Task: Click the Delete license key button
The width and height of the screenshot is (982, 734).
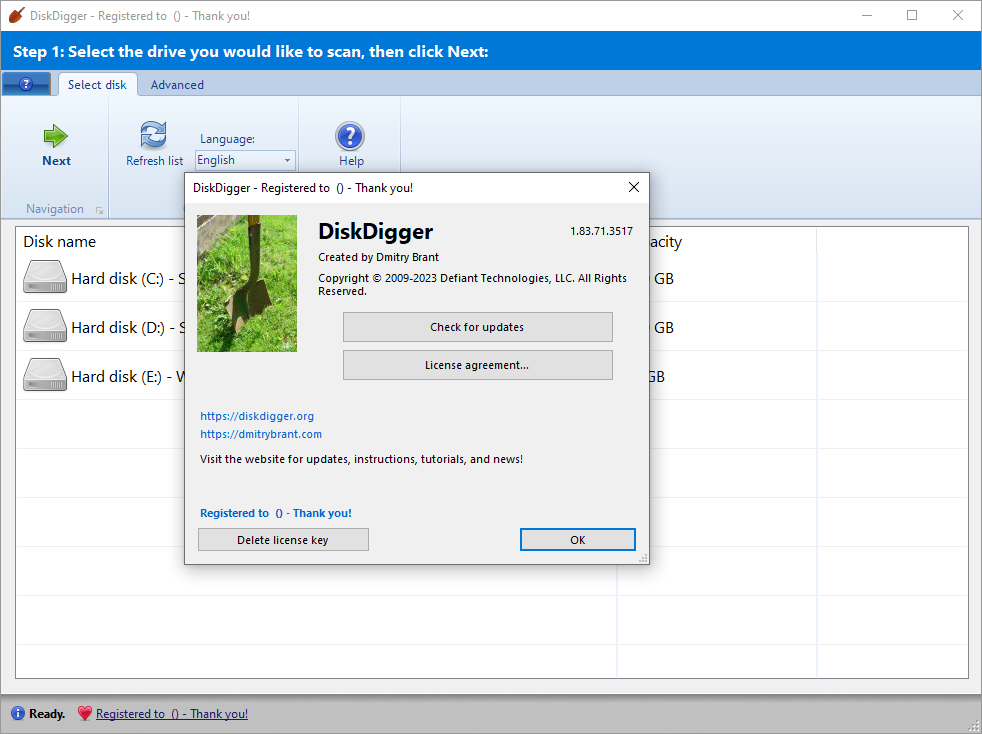Action: (283, 540)
